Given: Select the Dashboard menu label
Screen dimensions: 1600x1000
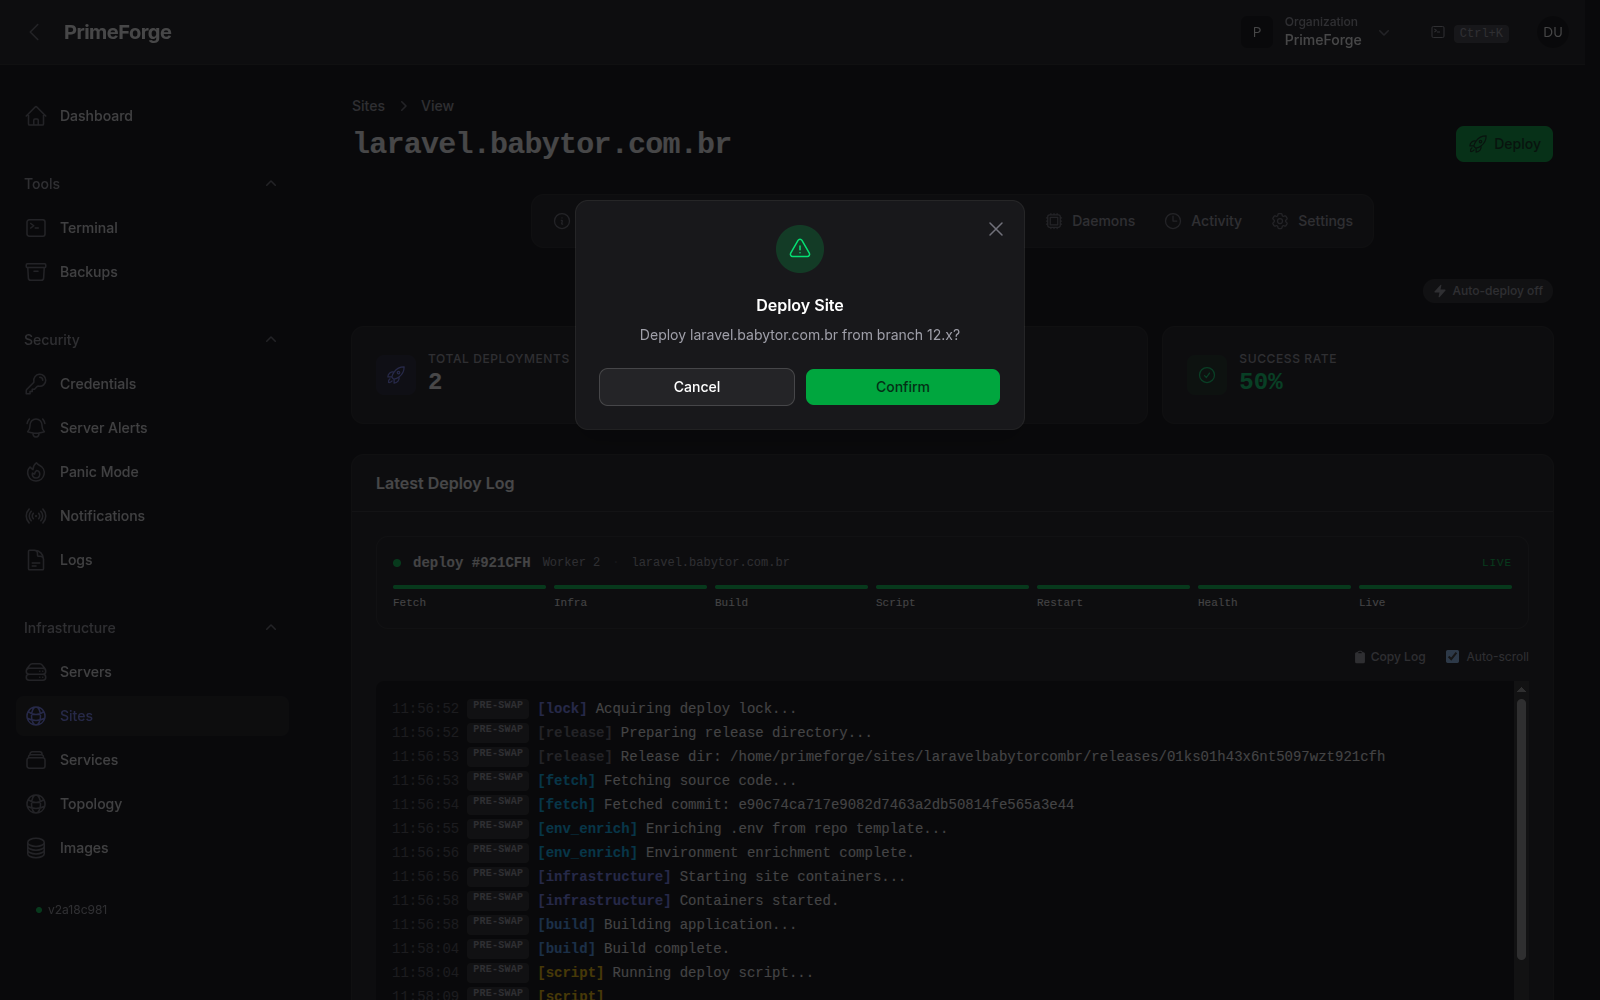Looking at the screenshot, I should click(x=96, y=116).
